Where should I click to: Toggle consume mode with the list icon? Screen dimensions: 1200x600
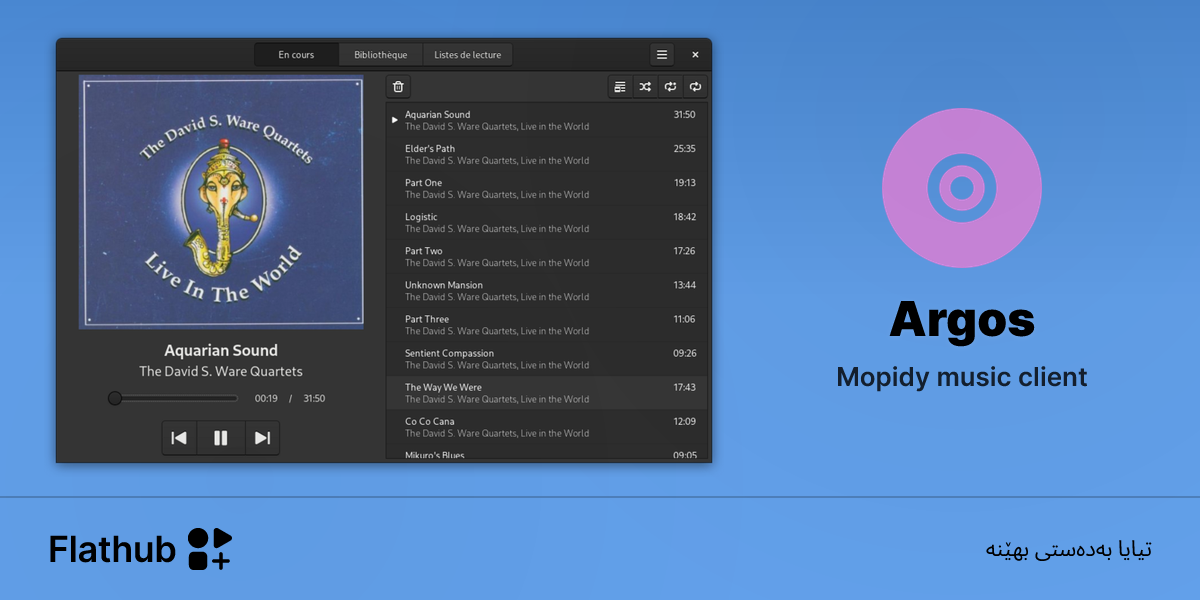(620, 87)
